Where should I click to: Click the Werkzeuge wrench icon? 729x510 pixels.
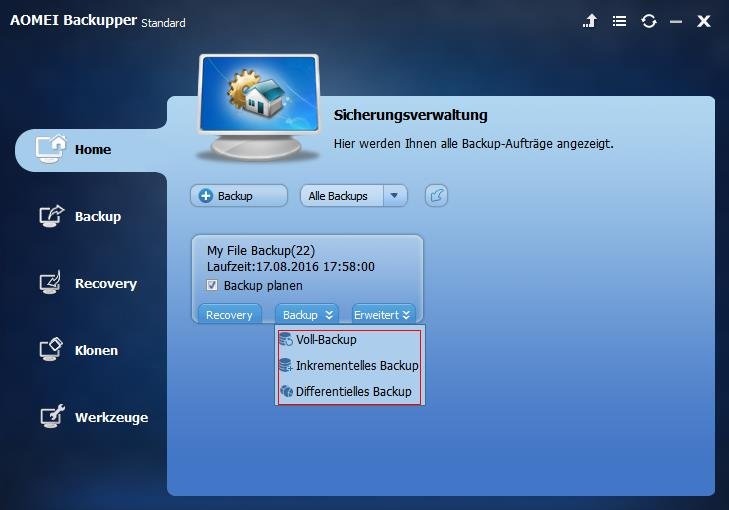[x=52, y=417]
